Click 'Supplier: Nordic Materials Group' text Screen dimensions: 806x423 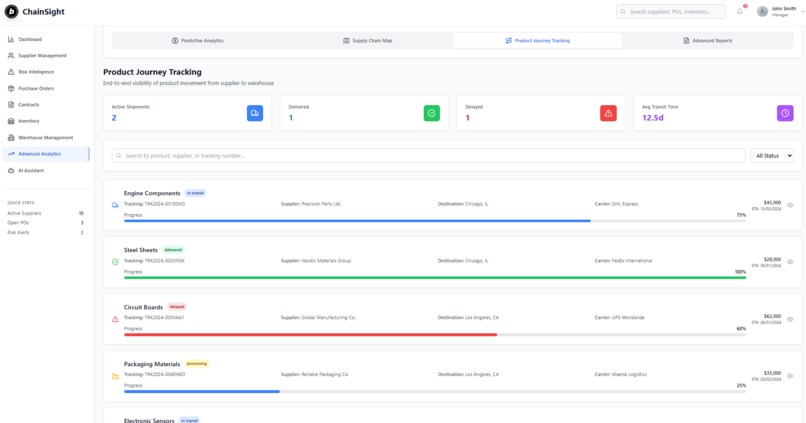(316, 261)
